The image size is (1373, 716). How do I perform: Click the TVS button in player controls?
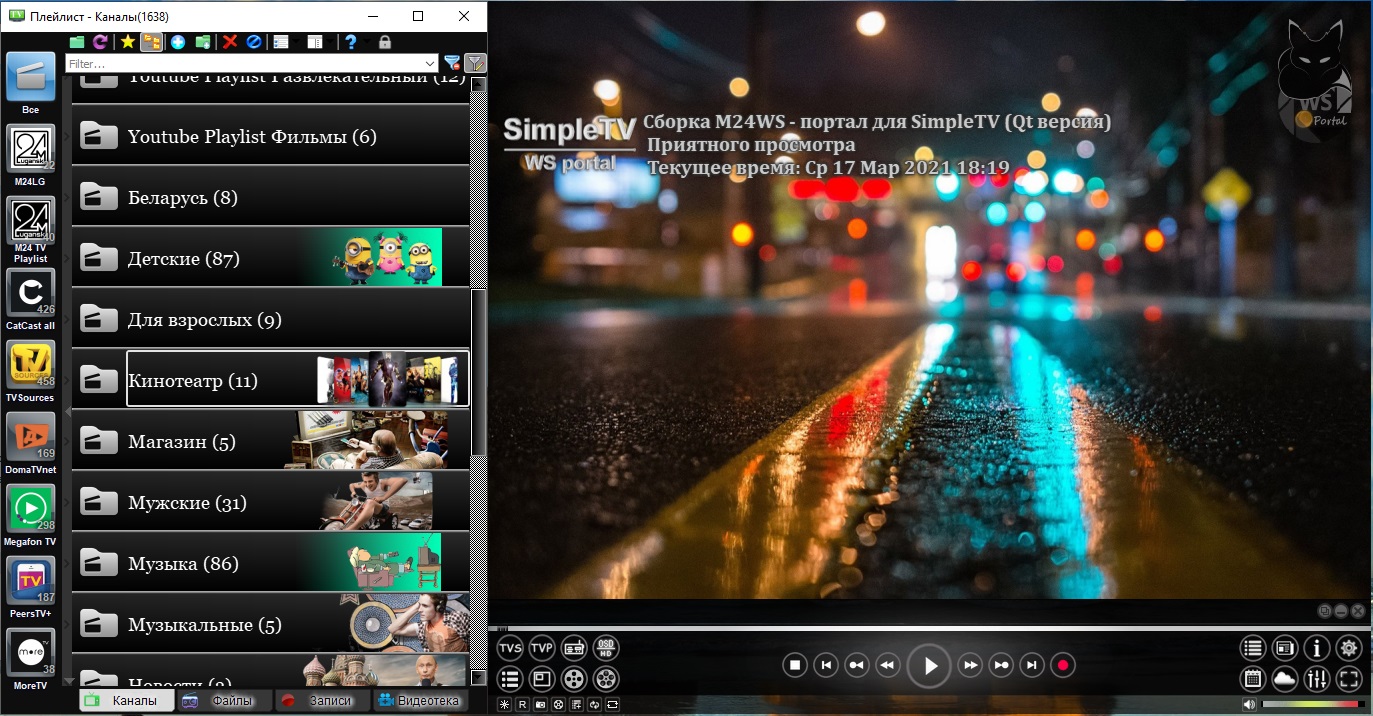[510, 647]
